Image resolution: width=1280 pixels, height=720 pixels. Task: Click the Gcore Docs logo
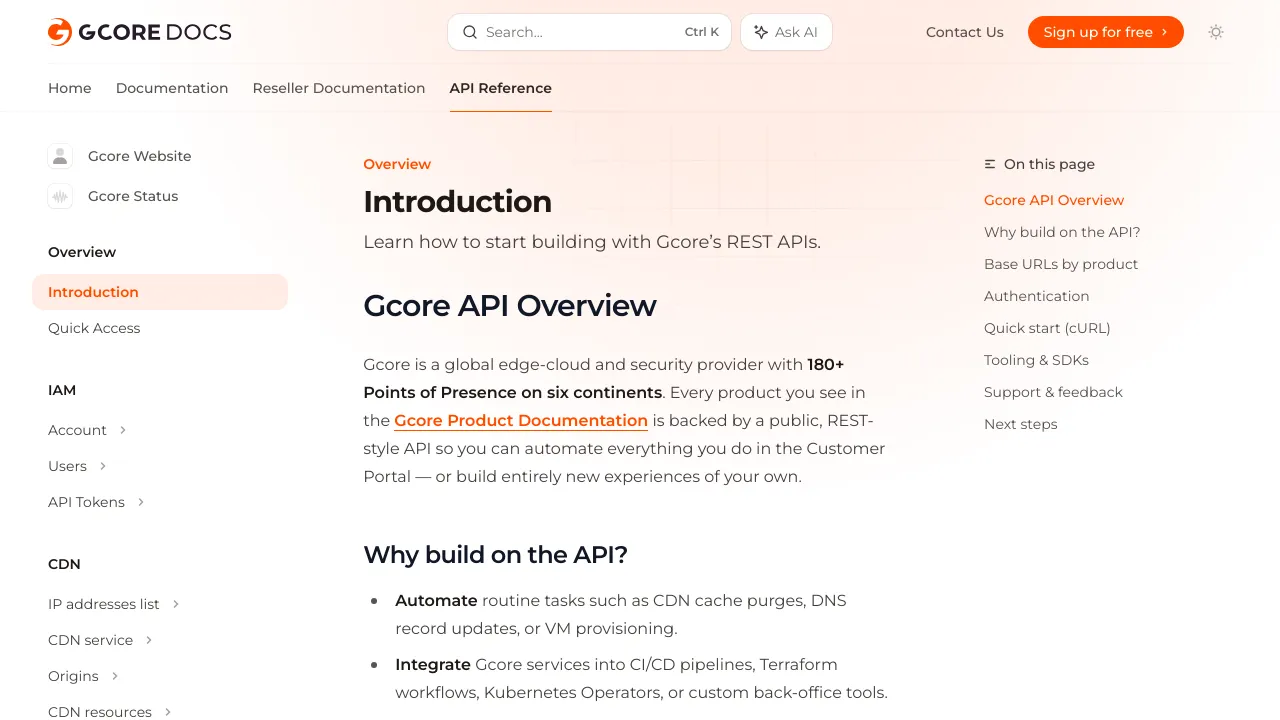point(139,32)
